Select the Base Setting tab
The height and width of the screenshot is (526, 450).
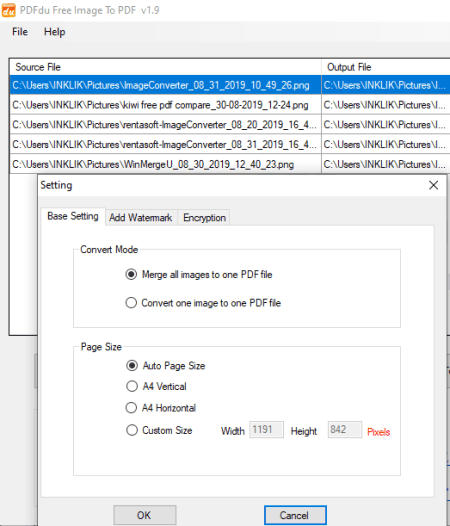click(73, 216)
